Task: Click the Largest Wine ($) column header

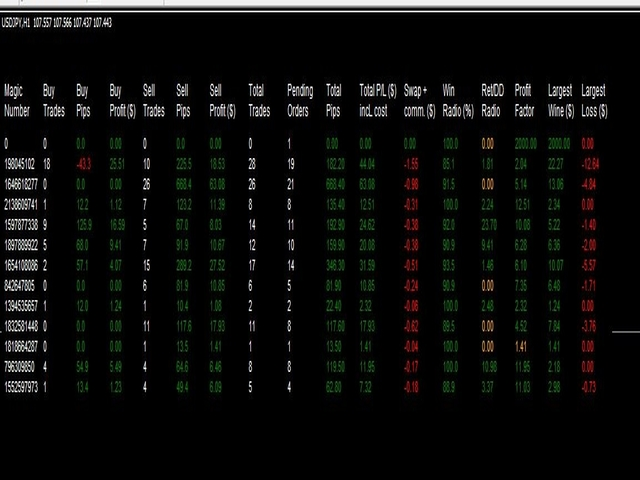Action: coord(561,100)
